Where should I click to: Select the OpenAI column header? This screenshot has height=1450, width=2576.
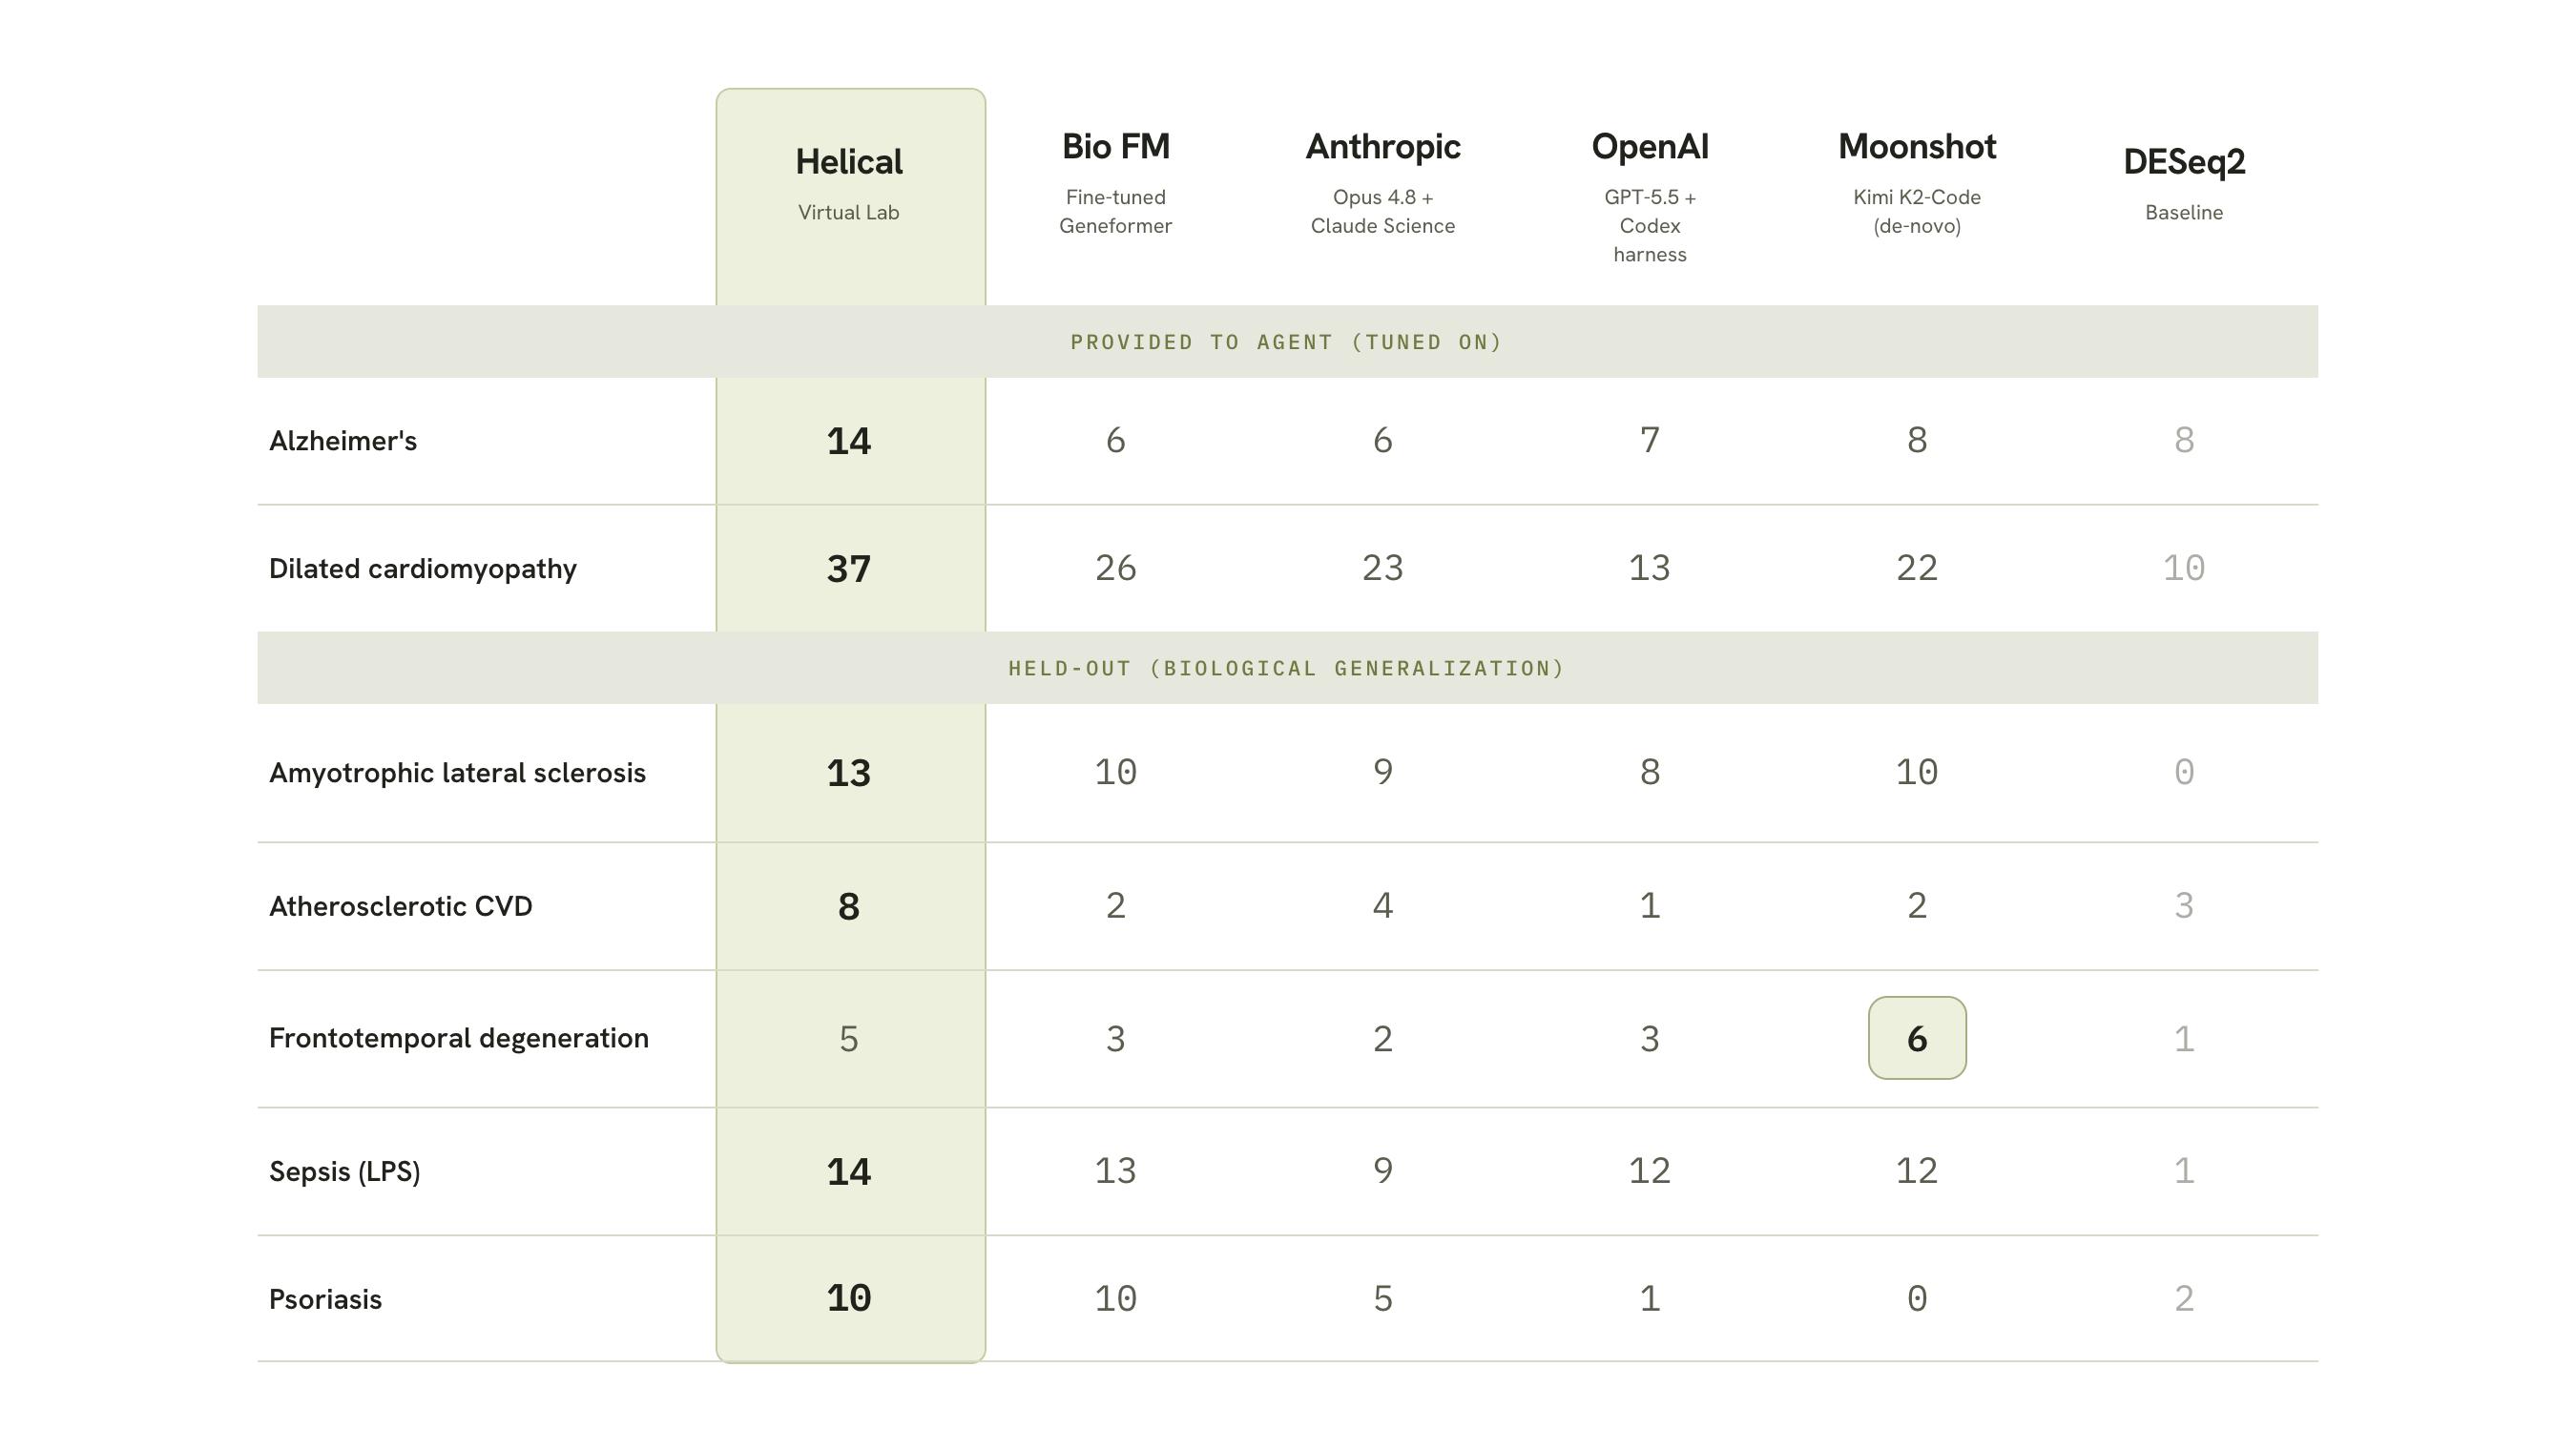(1650, 147)
